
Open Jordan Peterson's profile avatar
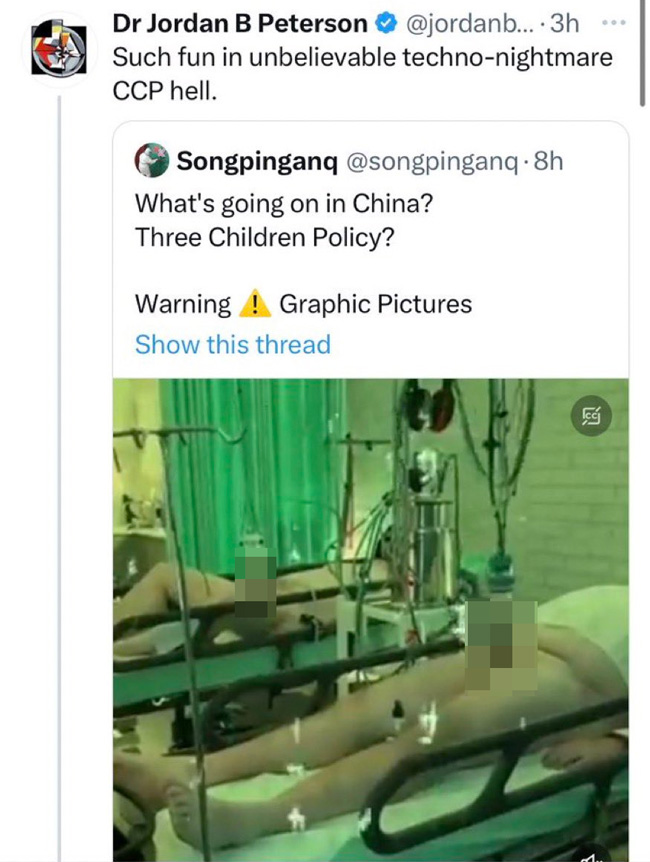[56, 47]
